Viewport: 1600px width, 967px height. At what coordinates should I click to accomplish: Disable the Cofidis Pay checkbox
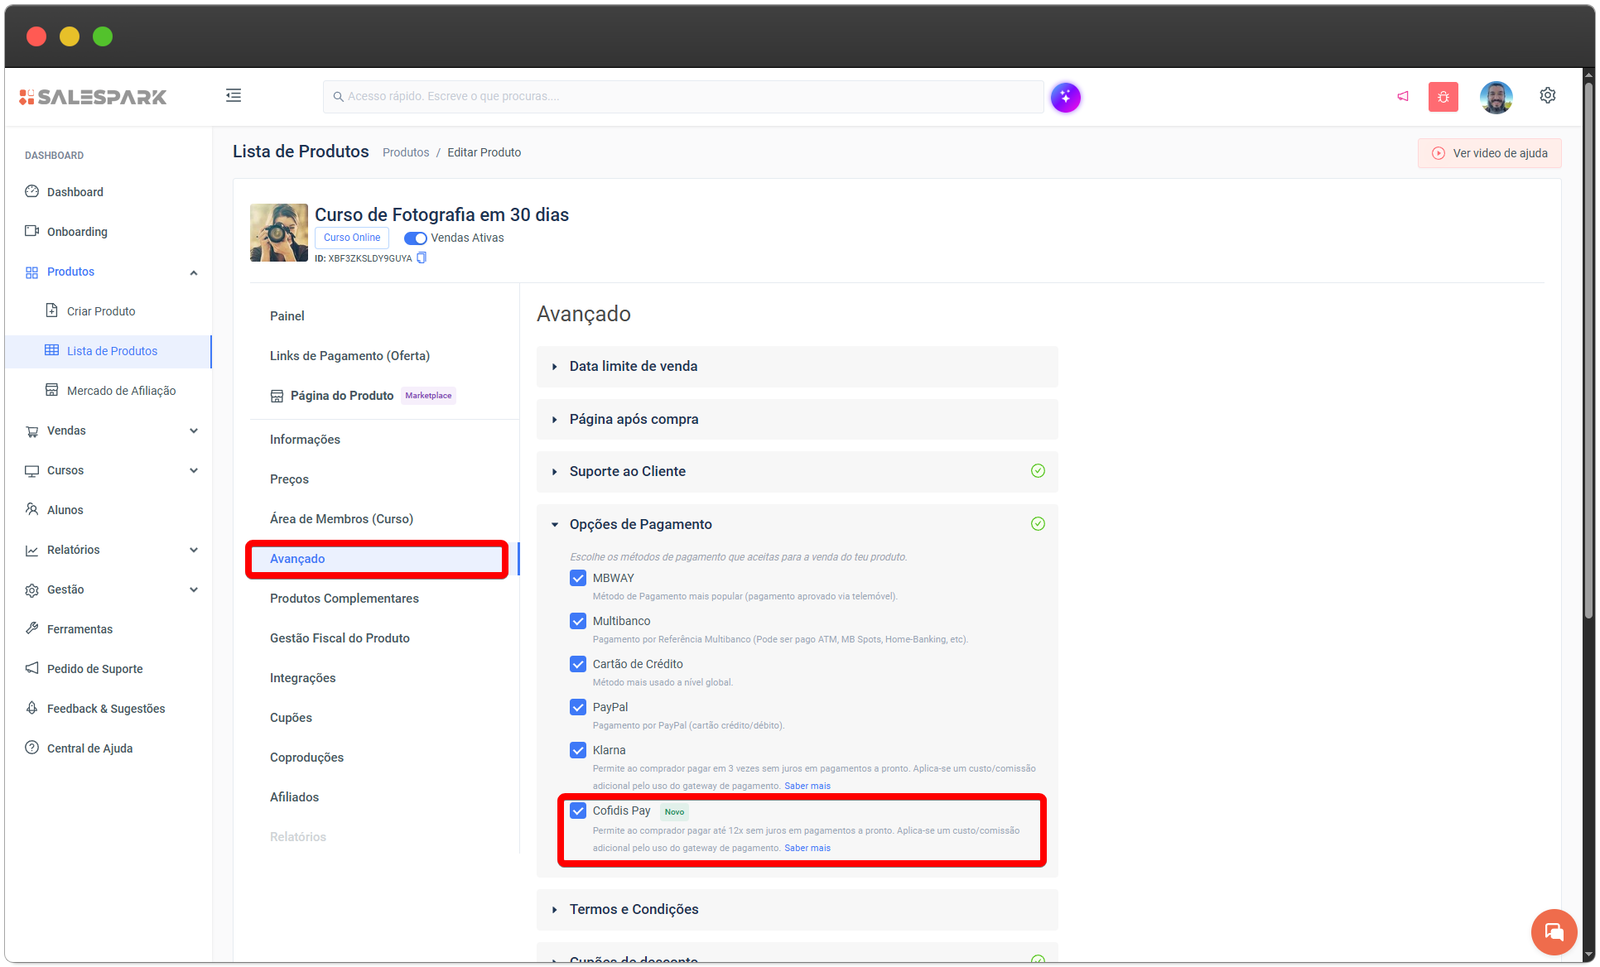(x=578, y=811)
